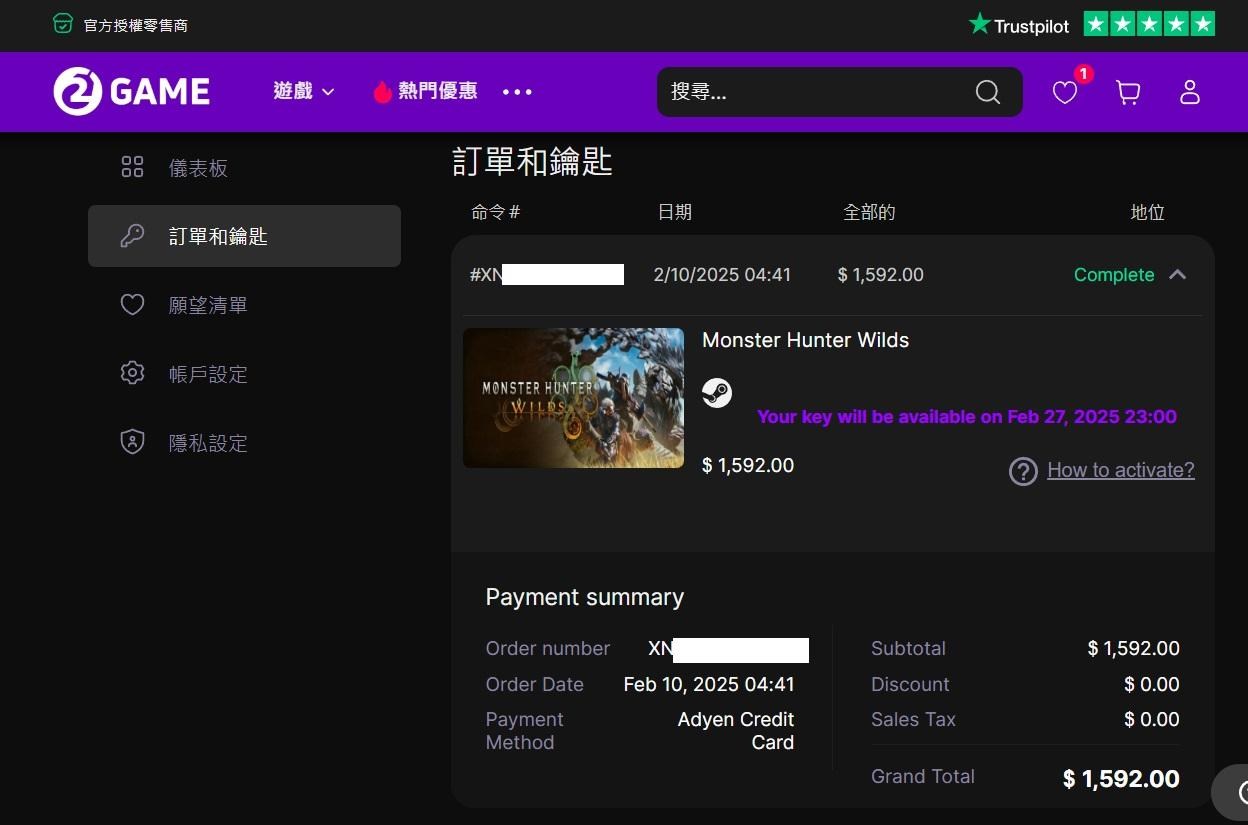This screenshot has height=825, width=1248.
Task: Collapse the order details chevron
Action: pos(1178,275)
